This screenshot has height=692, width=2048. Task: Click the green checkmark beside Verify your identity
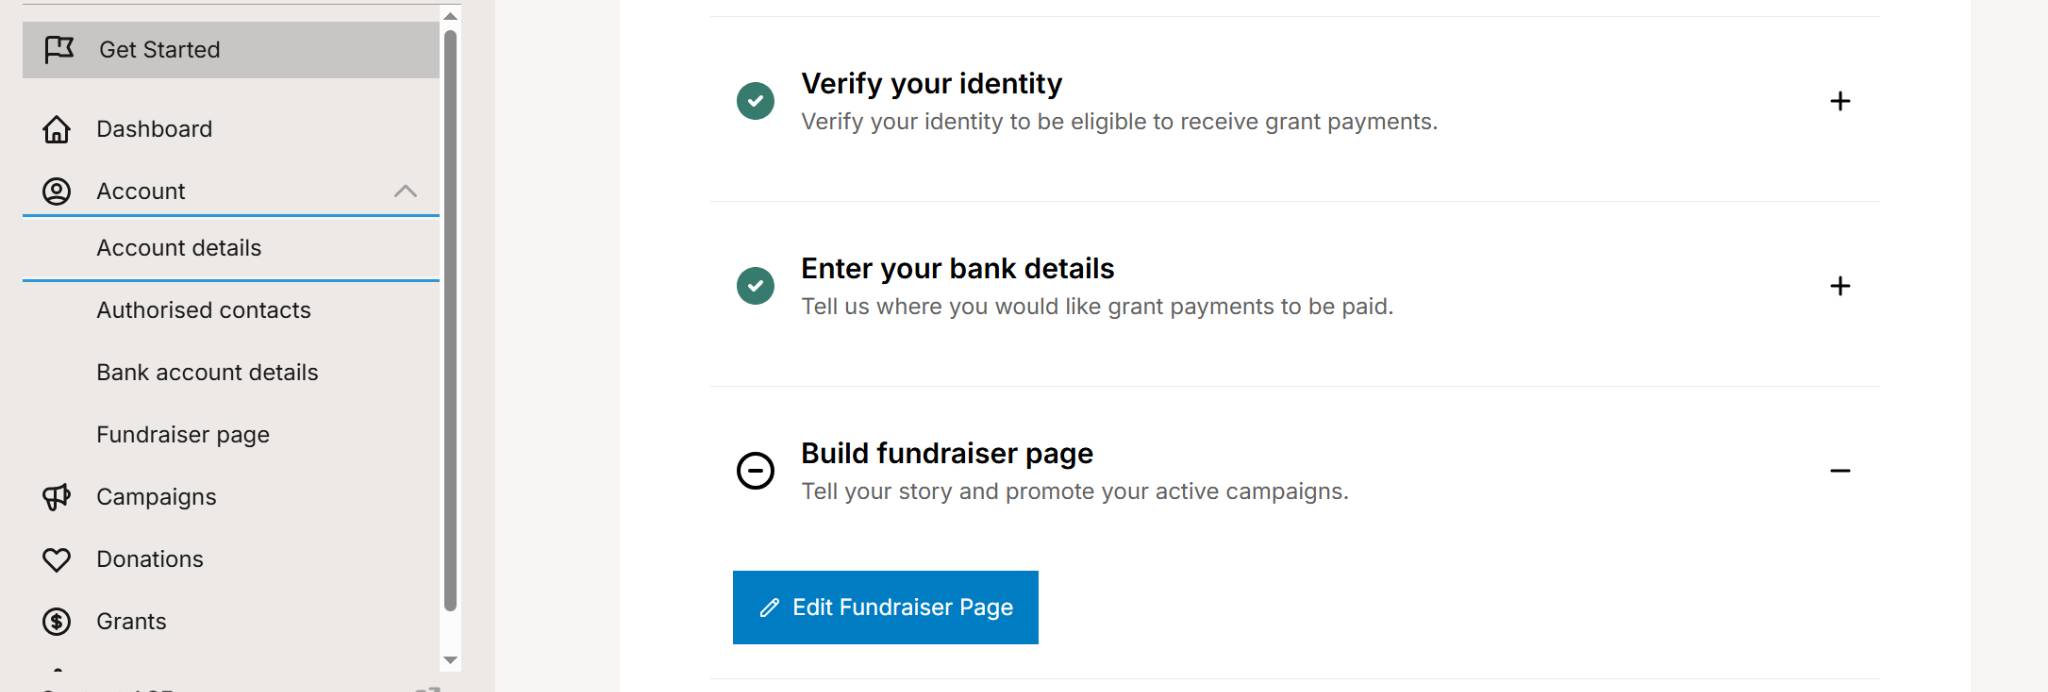755,101
